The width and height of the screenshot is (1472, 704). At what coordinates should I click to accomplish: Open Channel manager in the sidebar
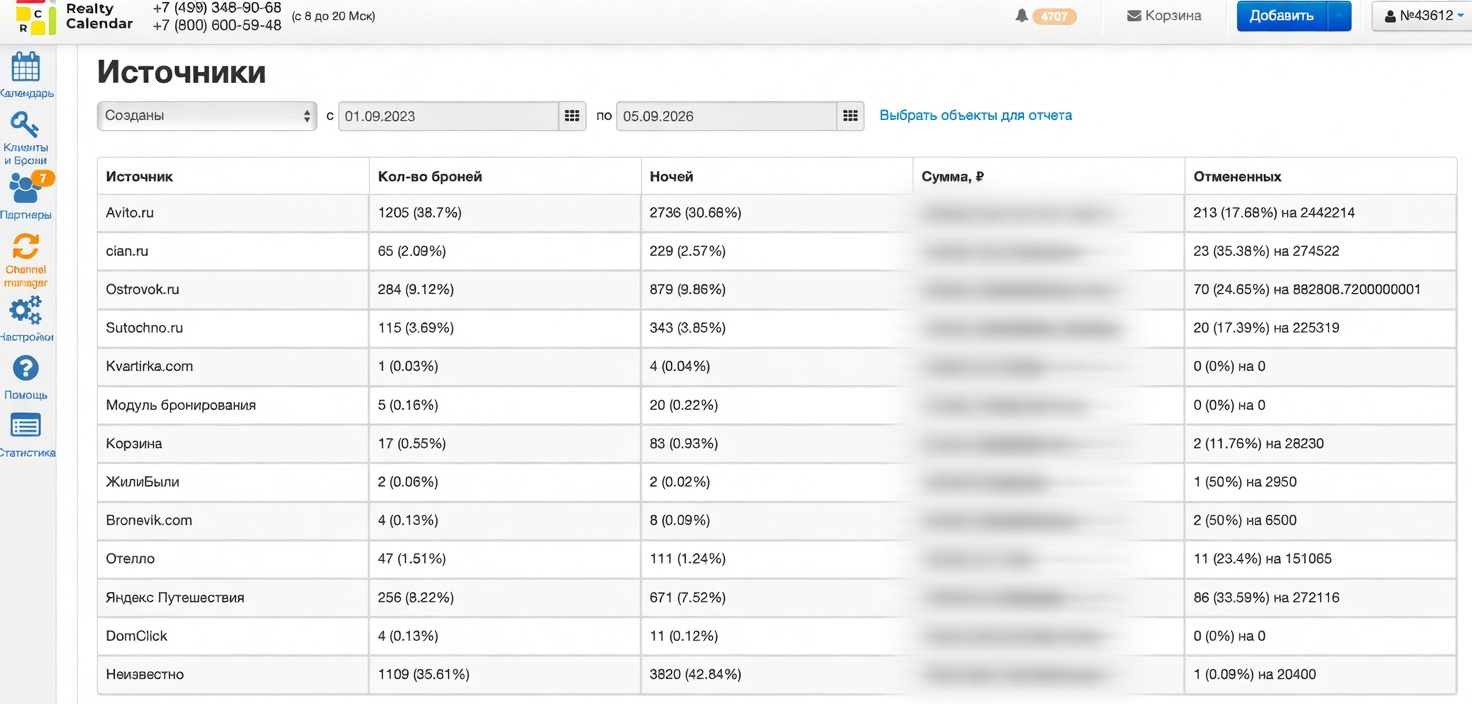(26, 260)
